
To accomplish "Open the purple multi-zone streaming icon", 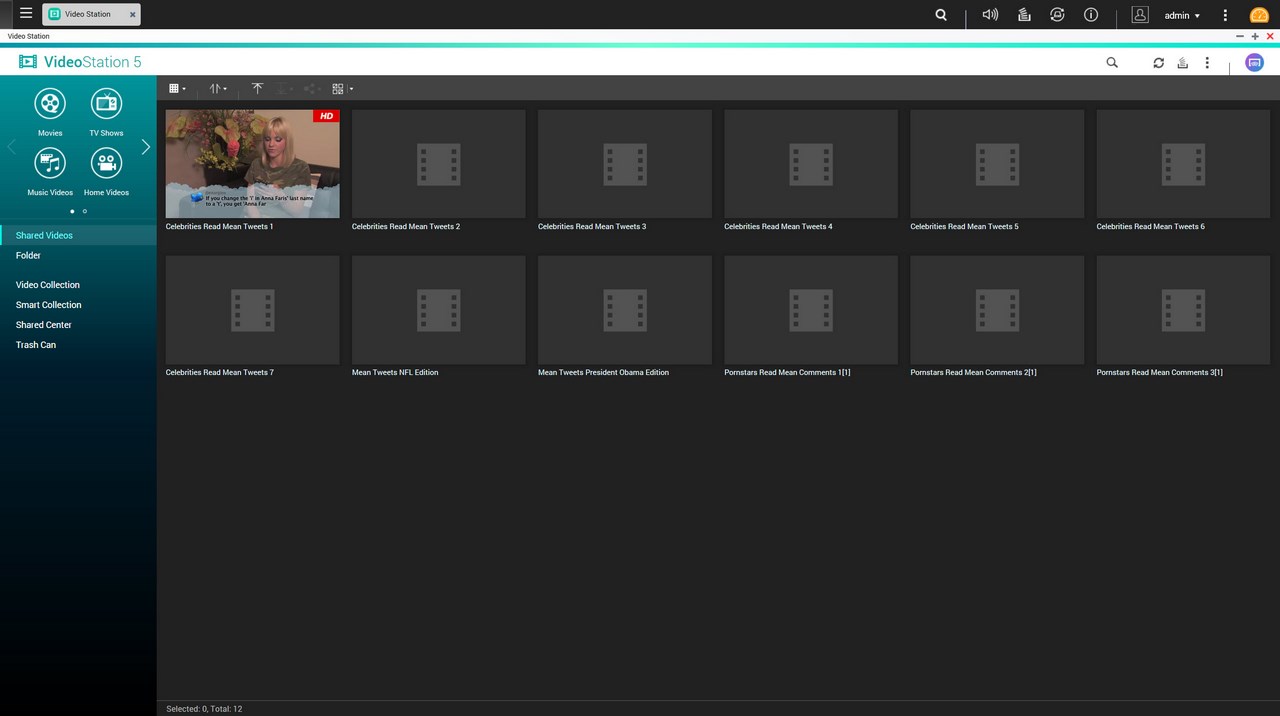I will 1254,62.
